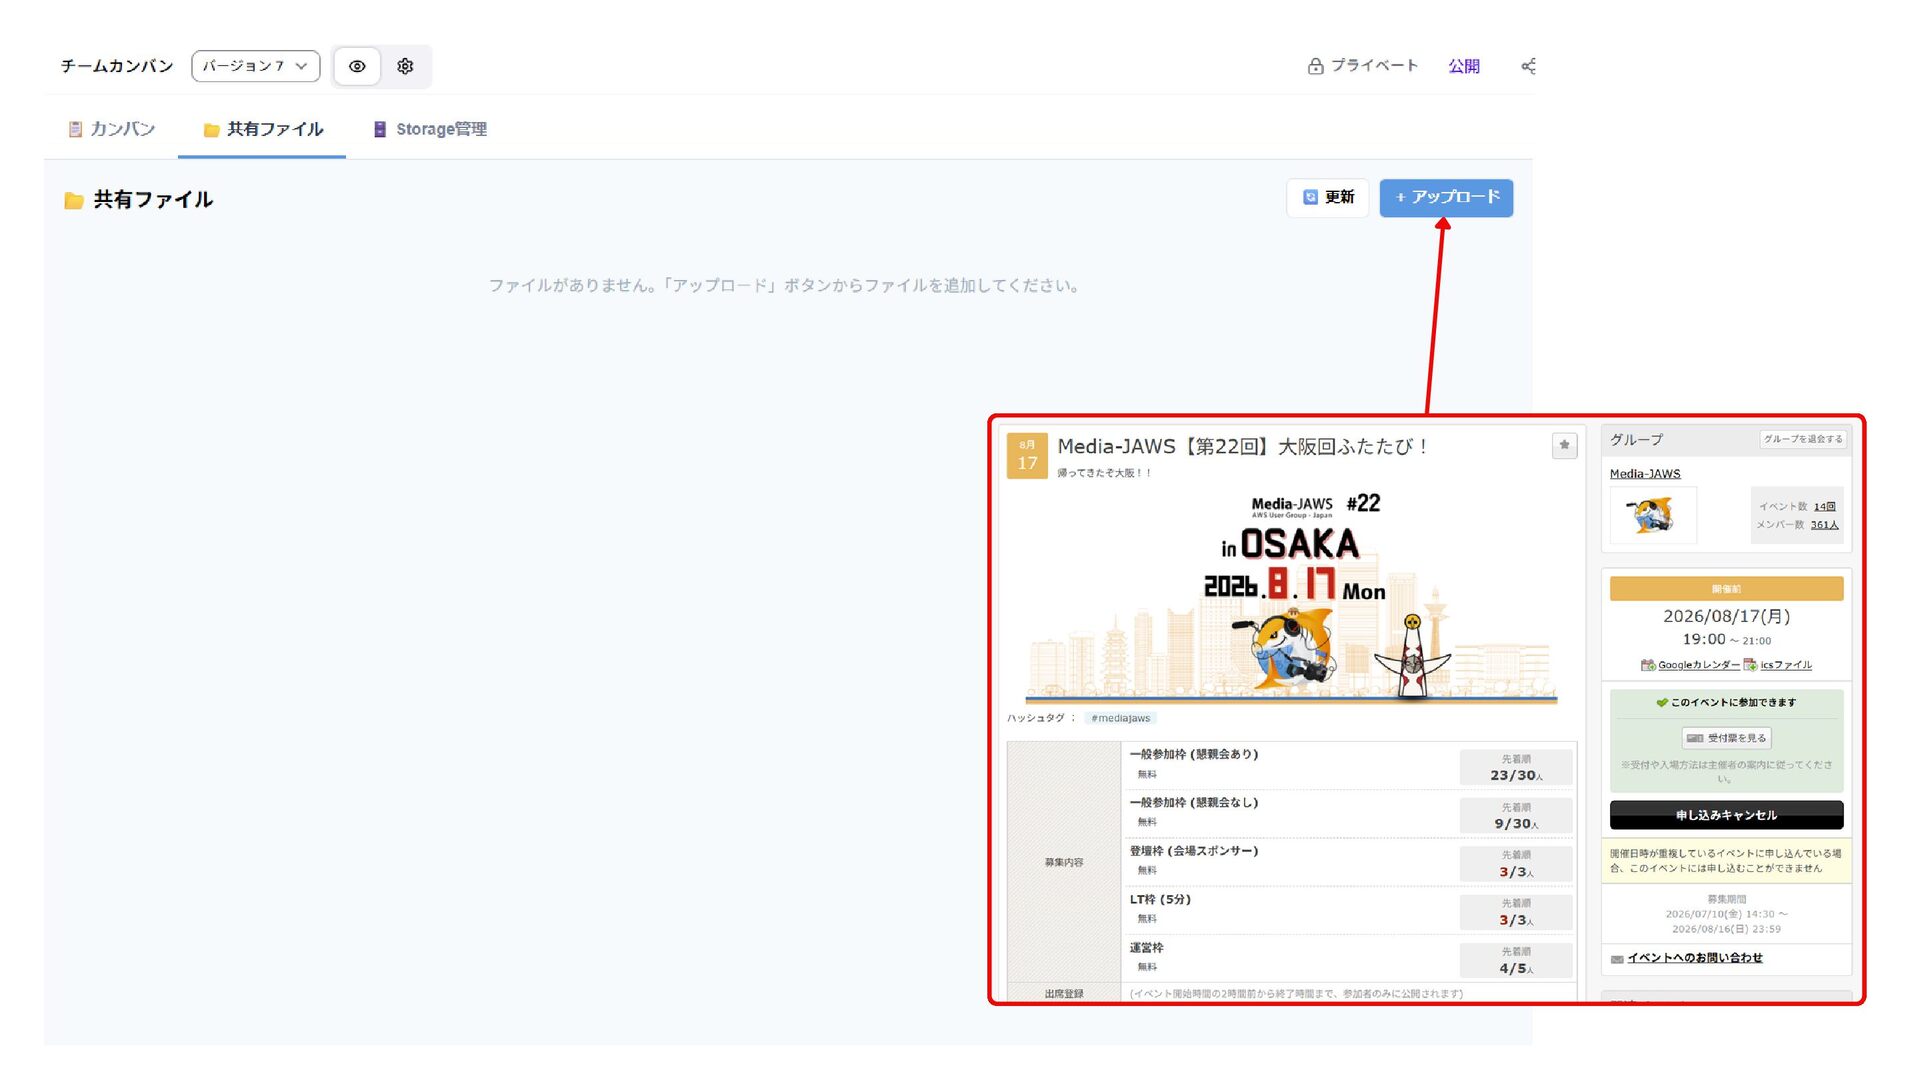Click the 23/30 capacity count

(1515, 775)
